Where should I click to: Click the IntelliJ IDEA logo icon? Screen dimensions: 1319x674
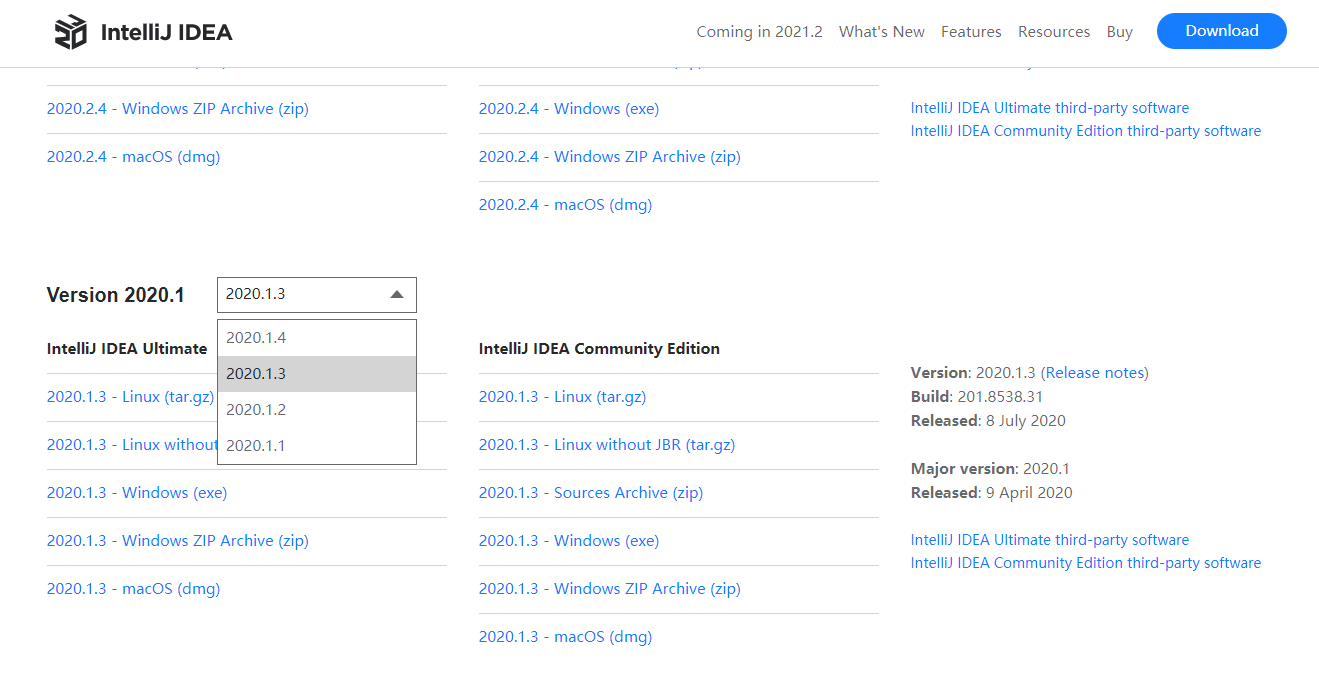coord(70,32)
